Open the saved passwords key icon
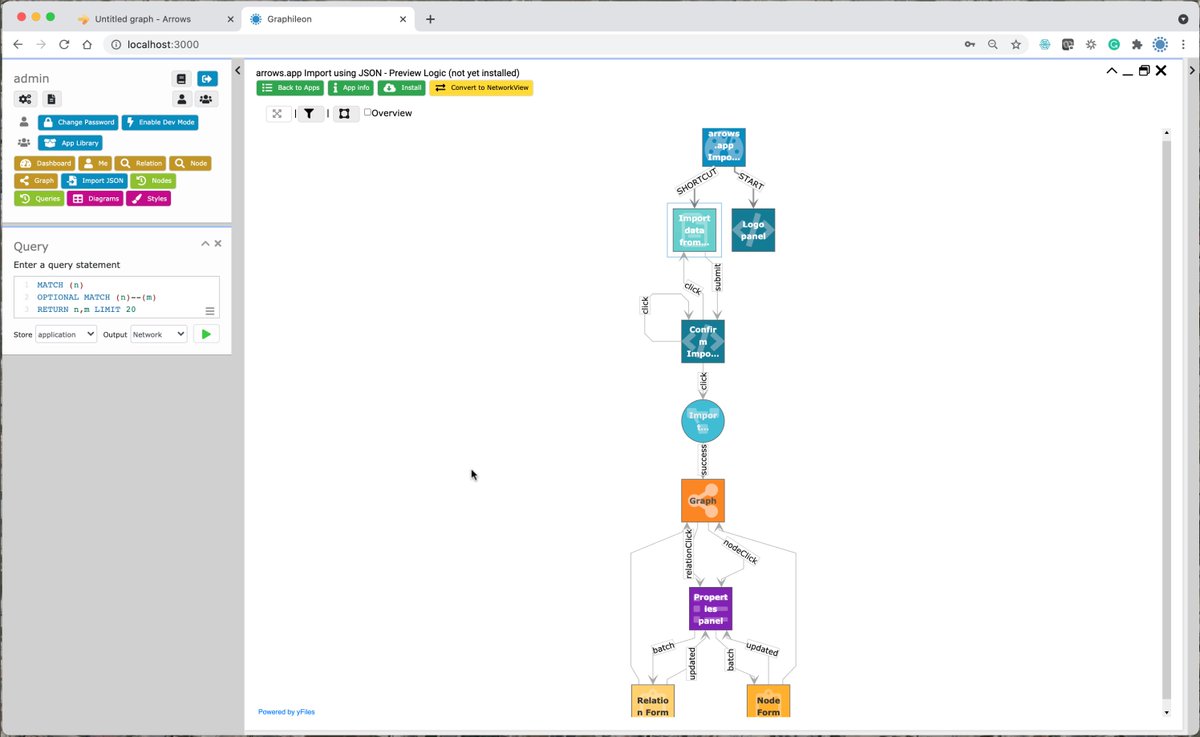 [x=969, y=44]
